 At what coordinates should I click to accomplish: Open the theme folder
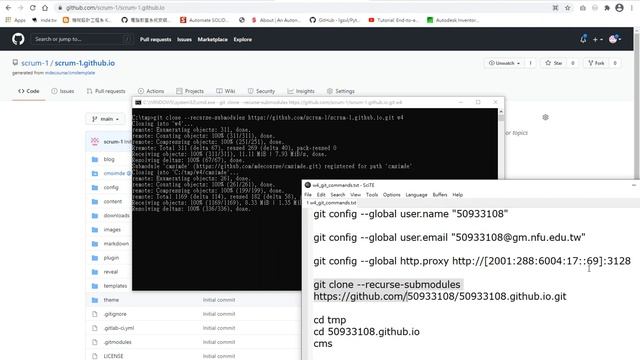[x=111, y=300]
